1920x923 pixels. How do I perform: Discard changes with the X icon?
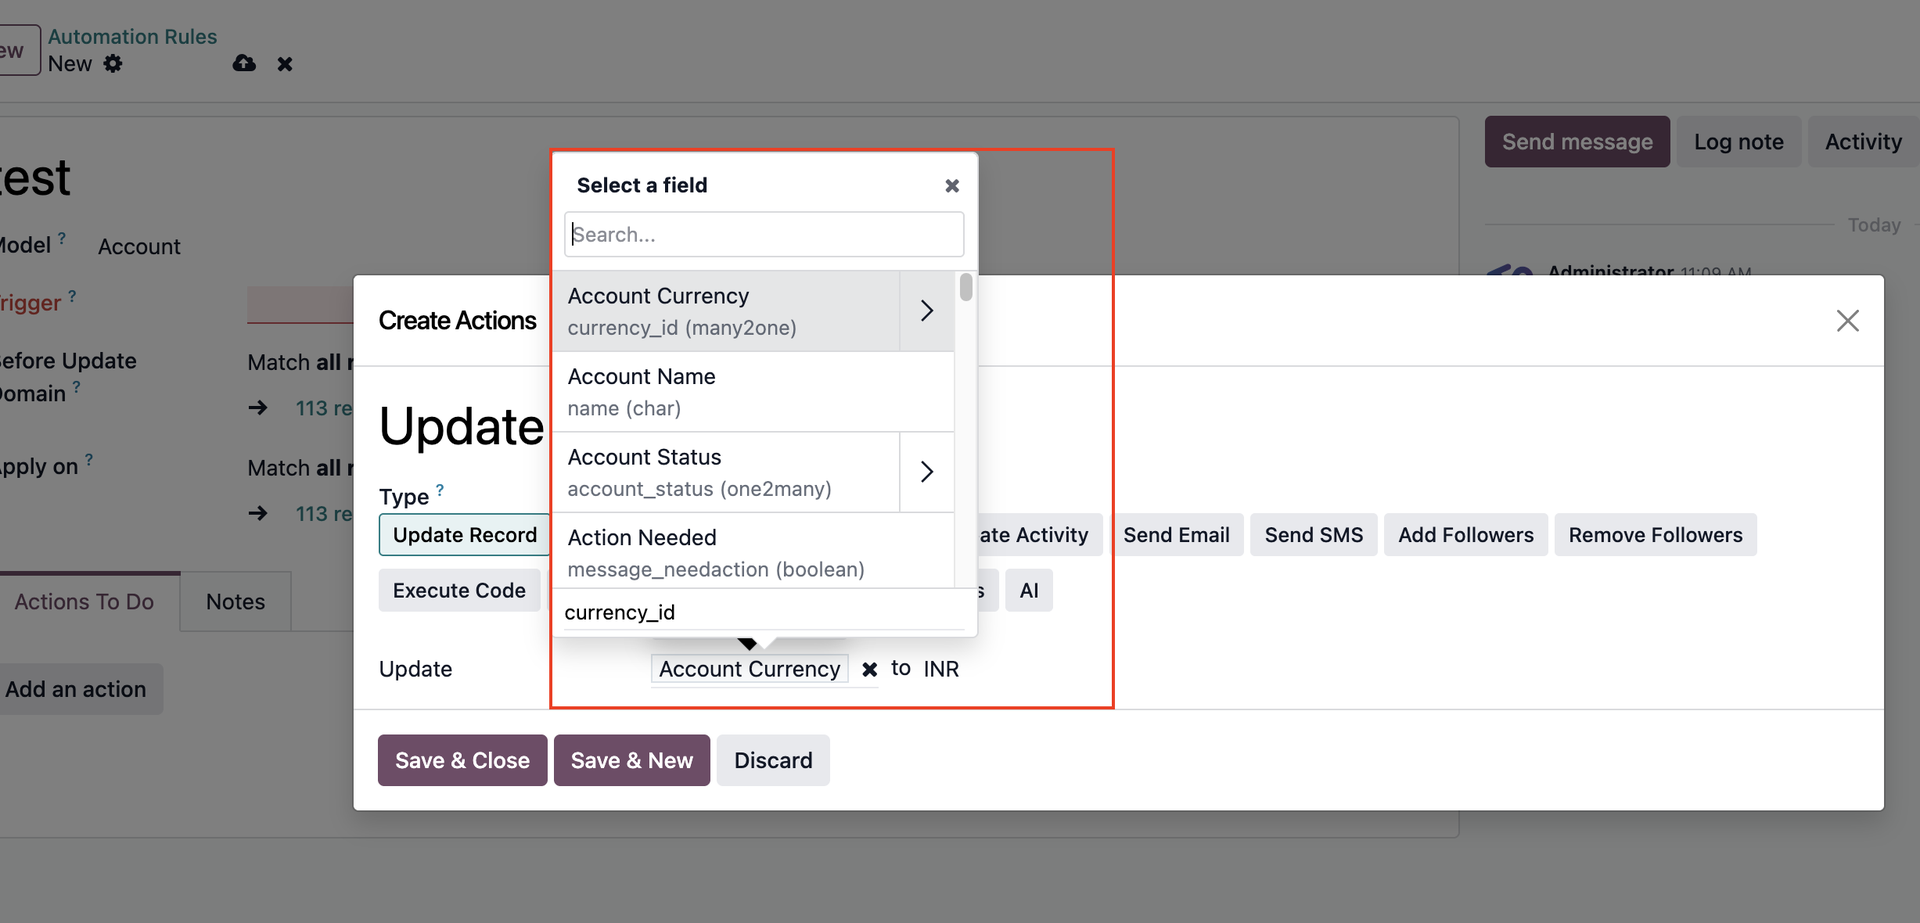point(285,64)
